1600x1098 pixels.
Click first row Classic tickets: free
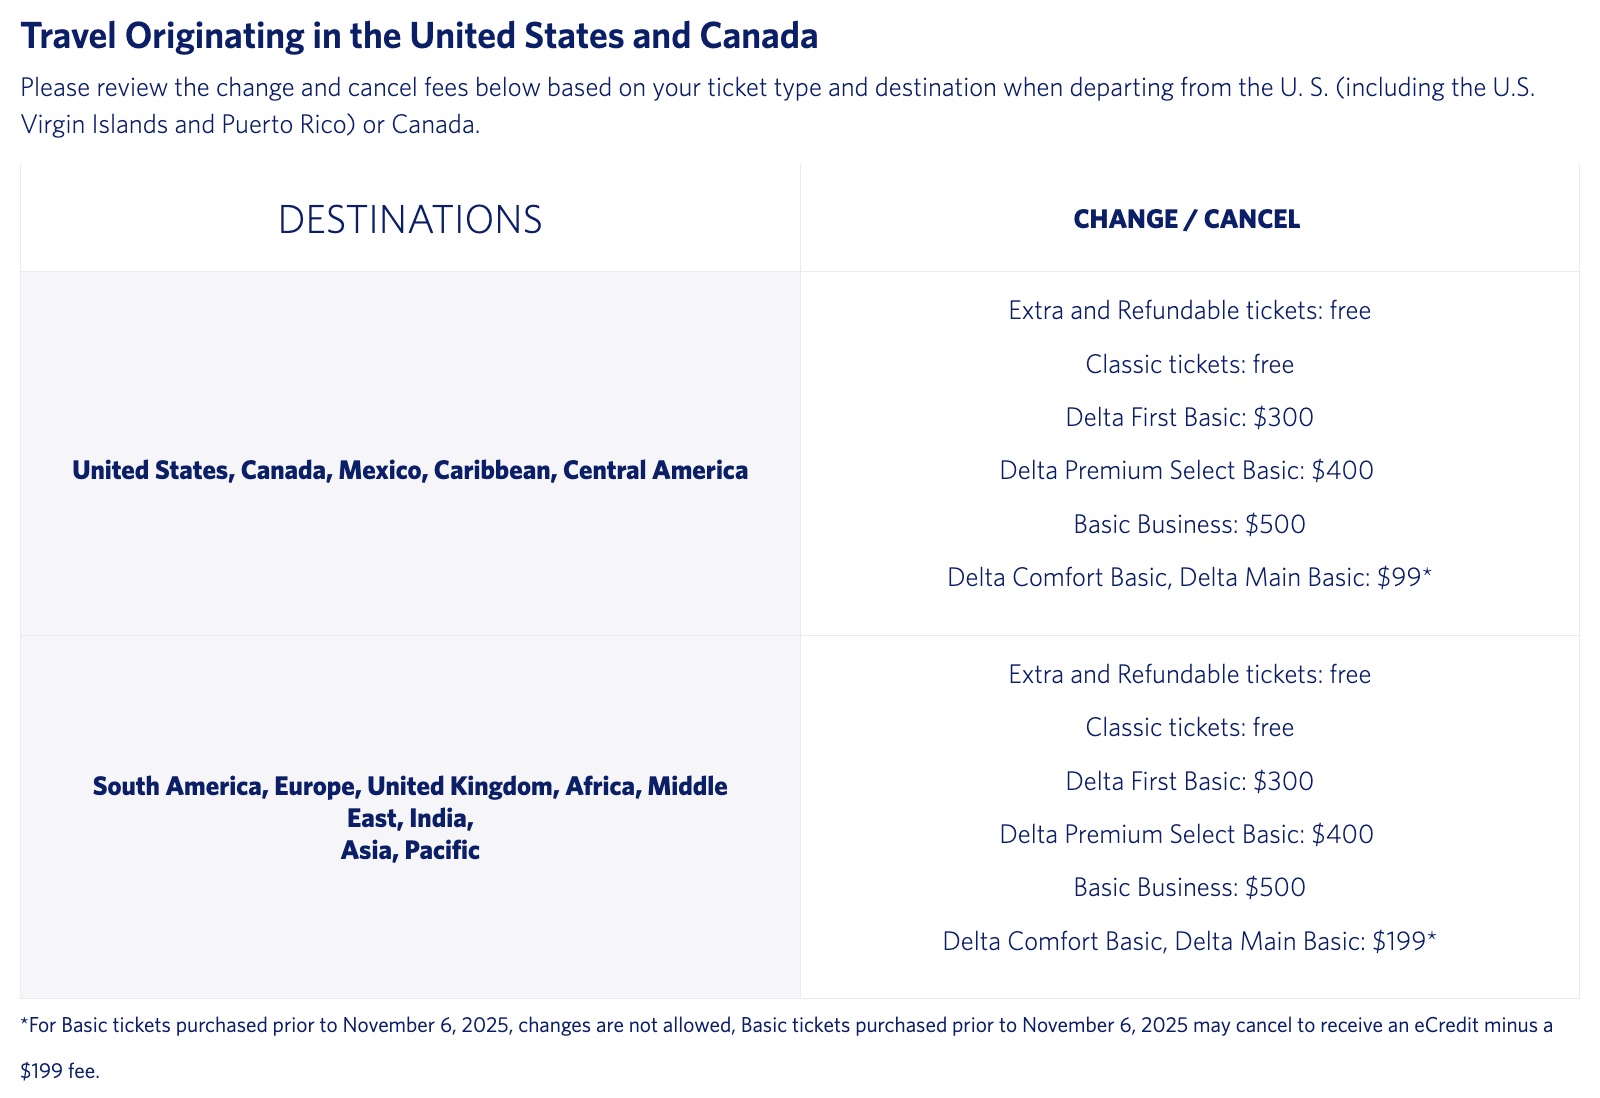1190,364
